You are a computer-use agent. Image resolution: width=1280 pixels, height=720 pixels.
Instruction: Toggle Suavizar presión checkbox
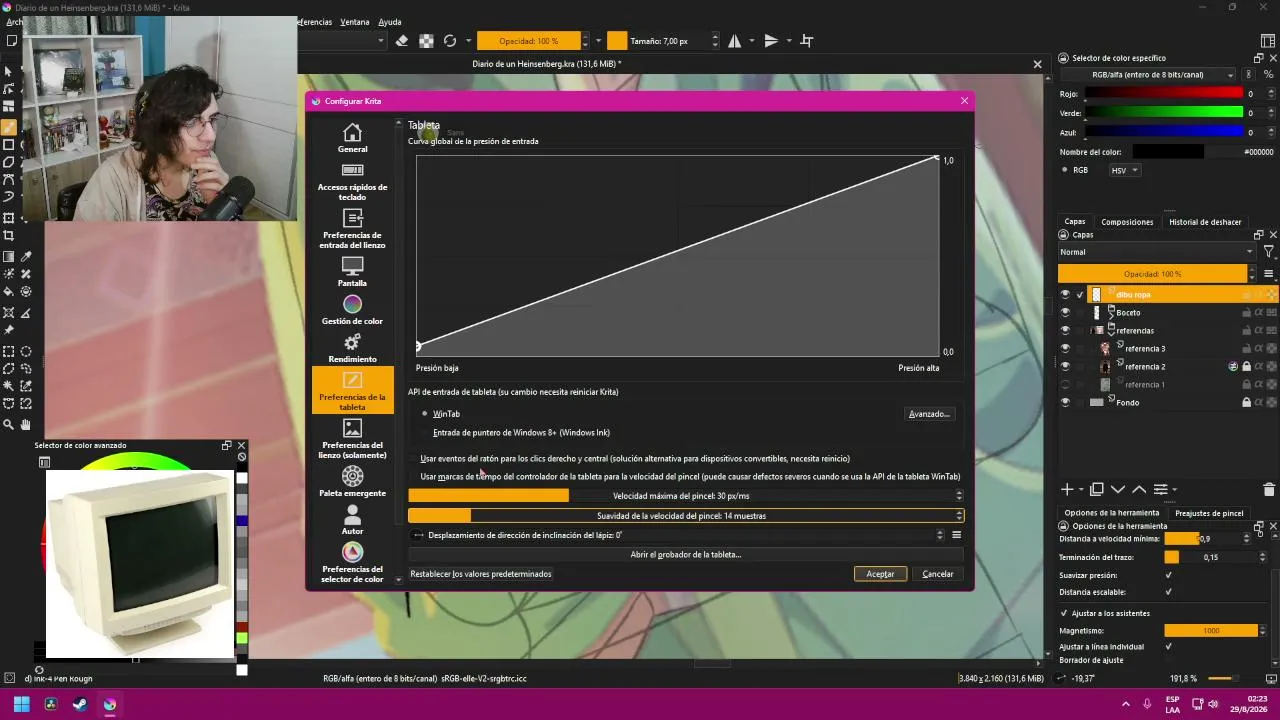[1168, 575]
